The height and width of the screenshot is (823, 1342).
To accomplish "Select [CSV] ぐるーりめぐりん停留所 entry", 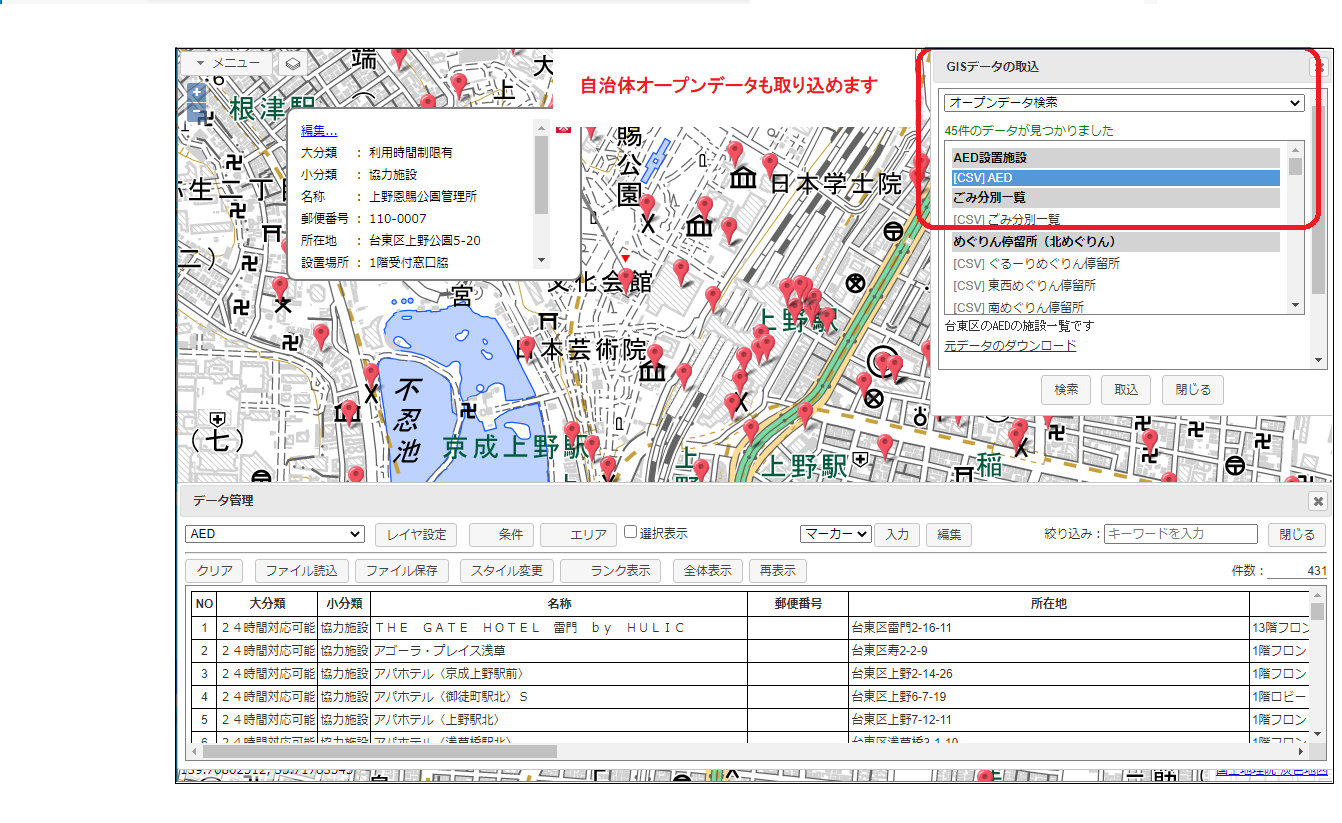I will click(1116, 264).
